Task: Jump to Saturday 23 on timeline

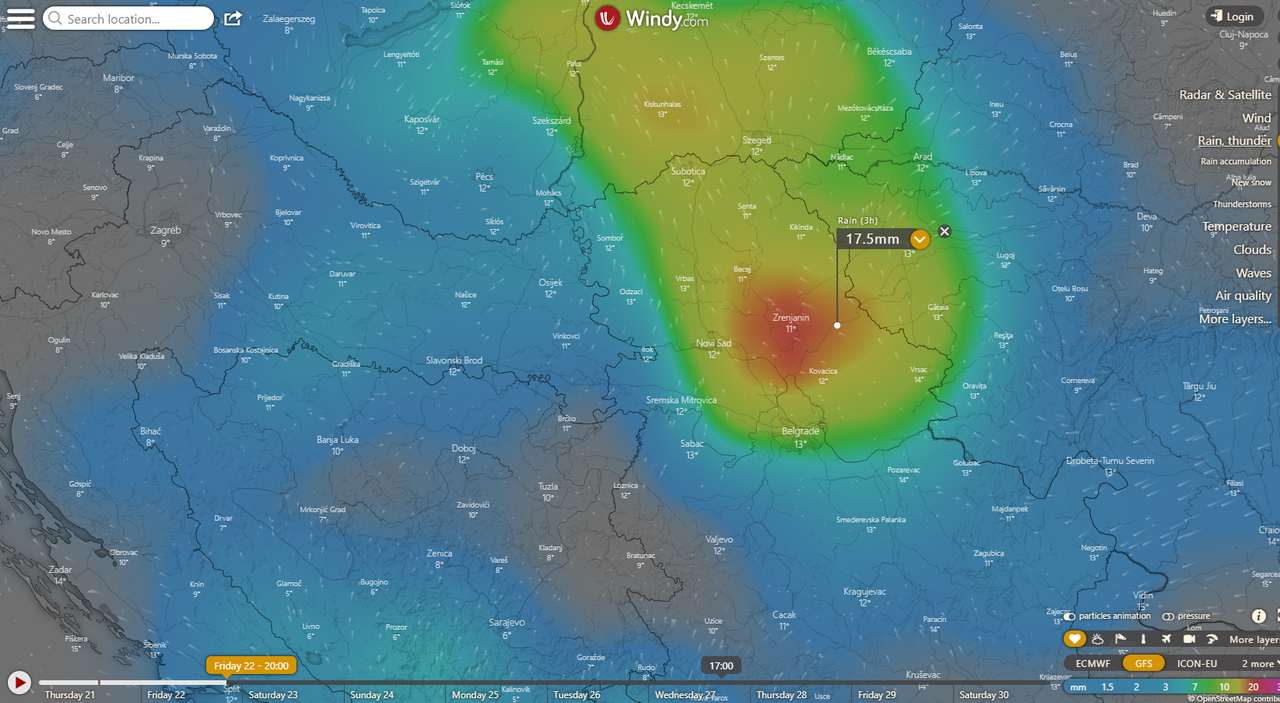Action: [273, 695]
